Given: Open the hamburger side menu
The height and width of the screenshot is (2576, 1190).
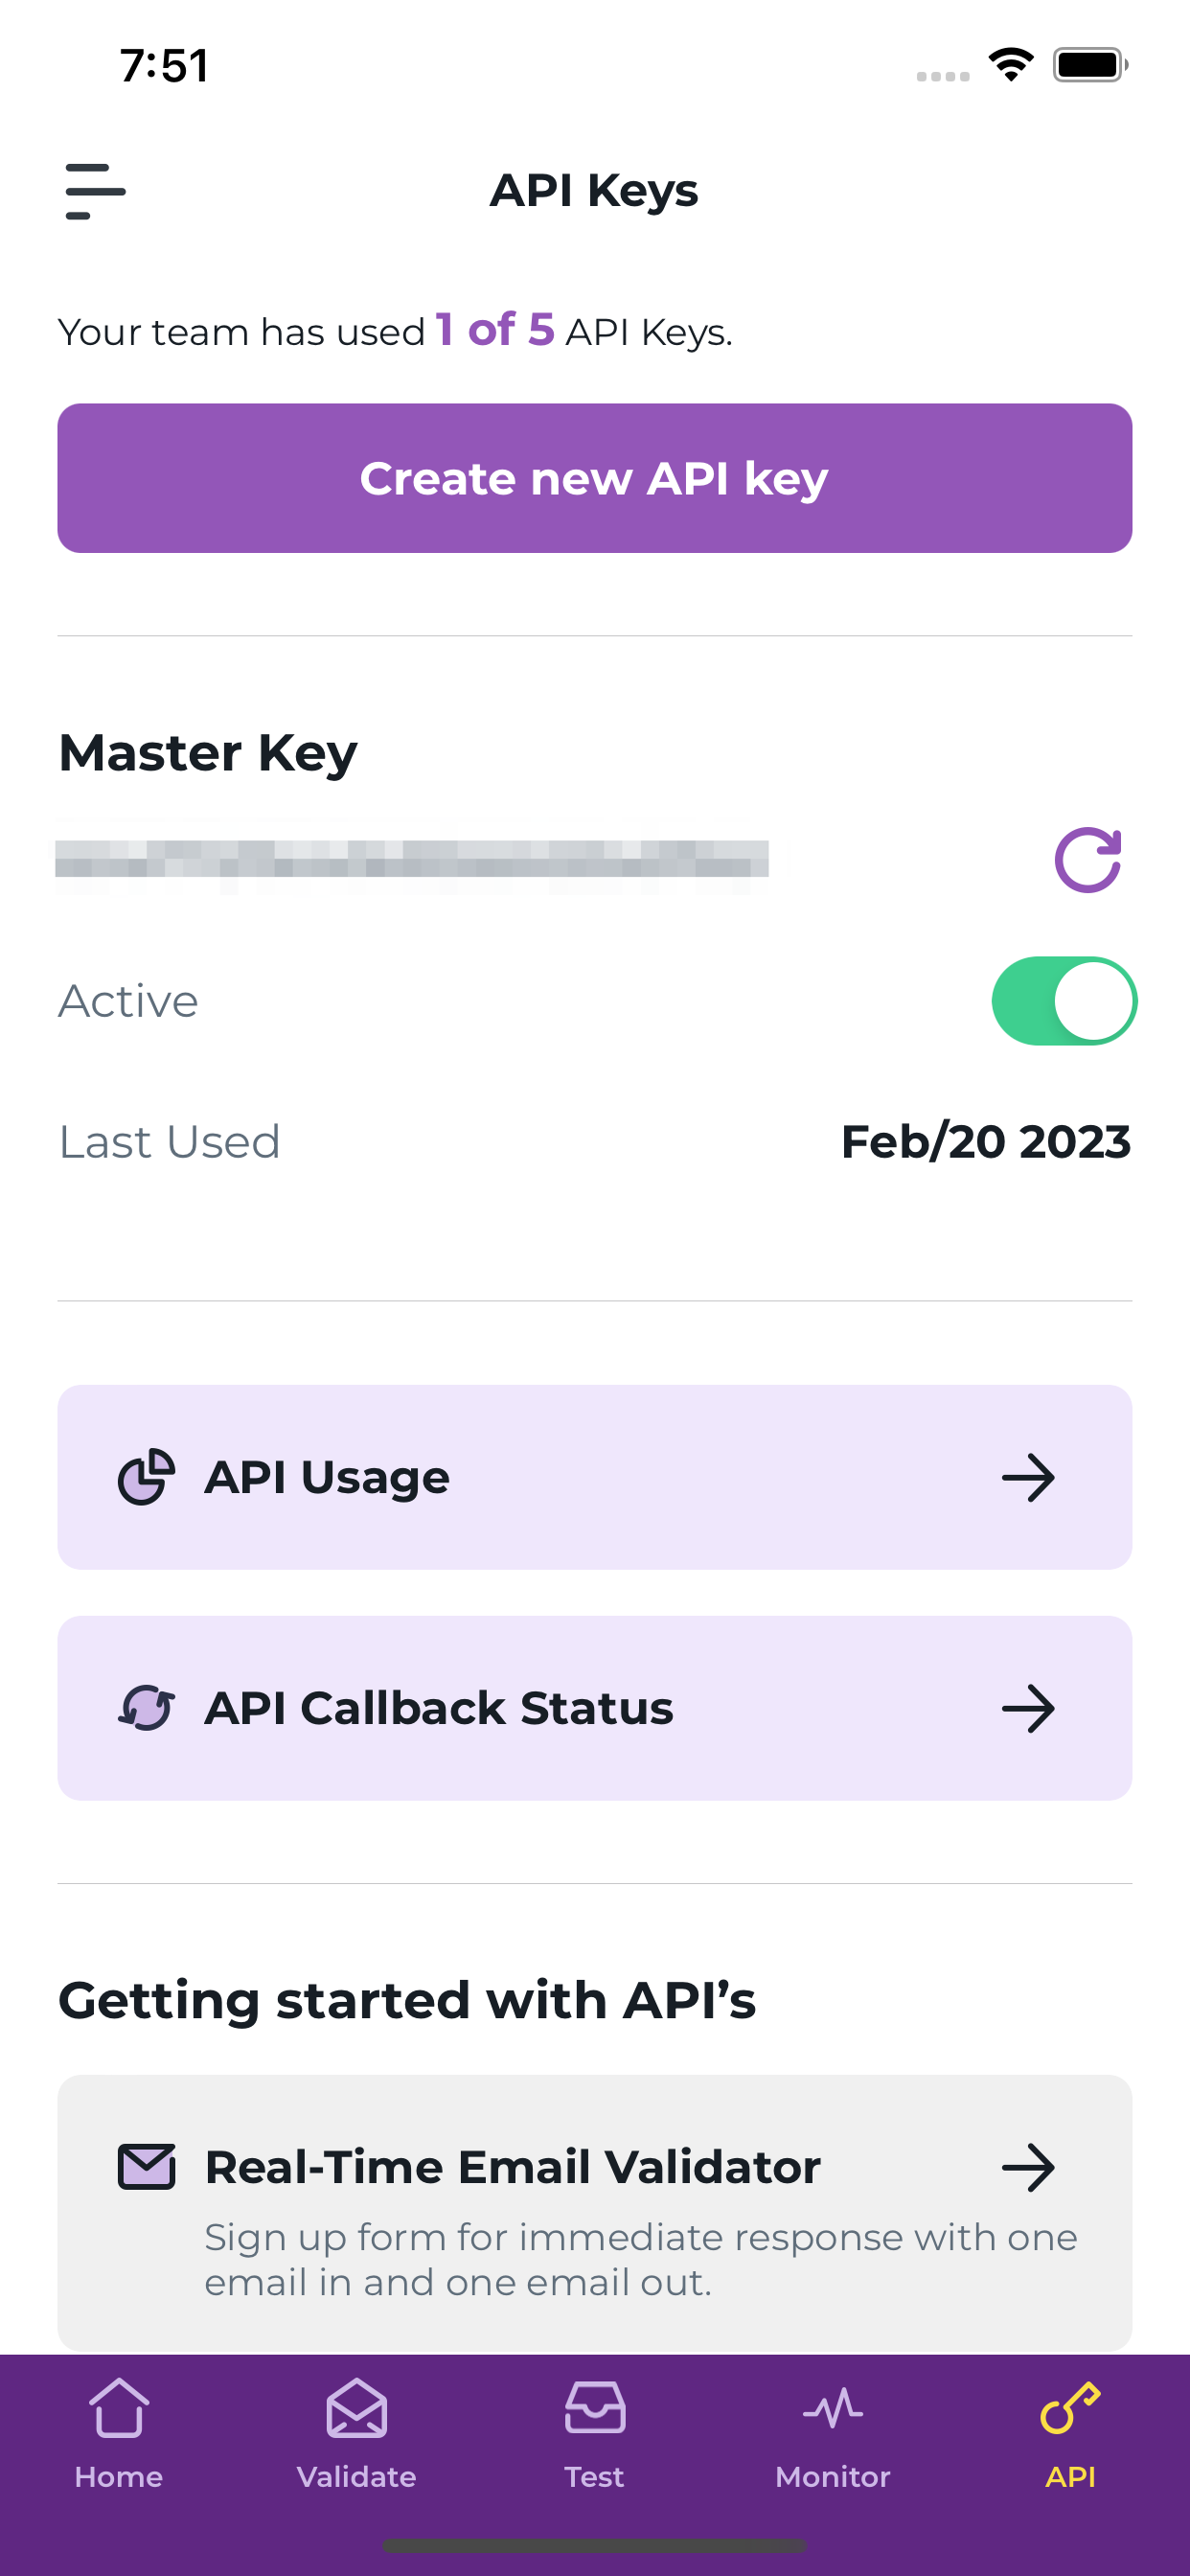Looking at the screenshot, I should (95, 190).
